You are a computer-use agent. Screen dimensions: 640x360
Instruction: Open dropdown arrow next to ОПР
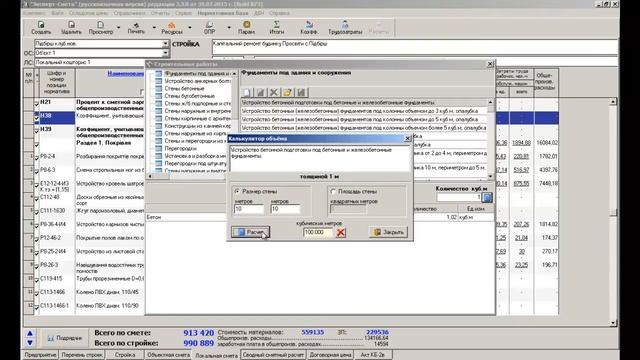229,28
